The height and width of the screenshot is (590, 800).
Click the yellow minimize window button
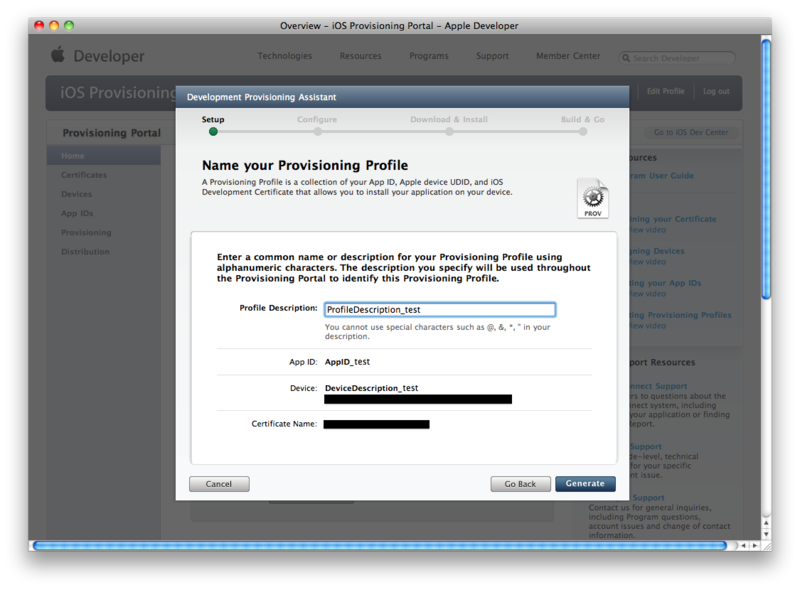pos(54,25)
